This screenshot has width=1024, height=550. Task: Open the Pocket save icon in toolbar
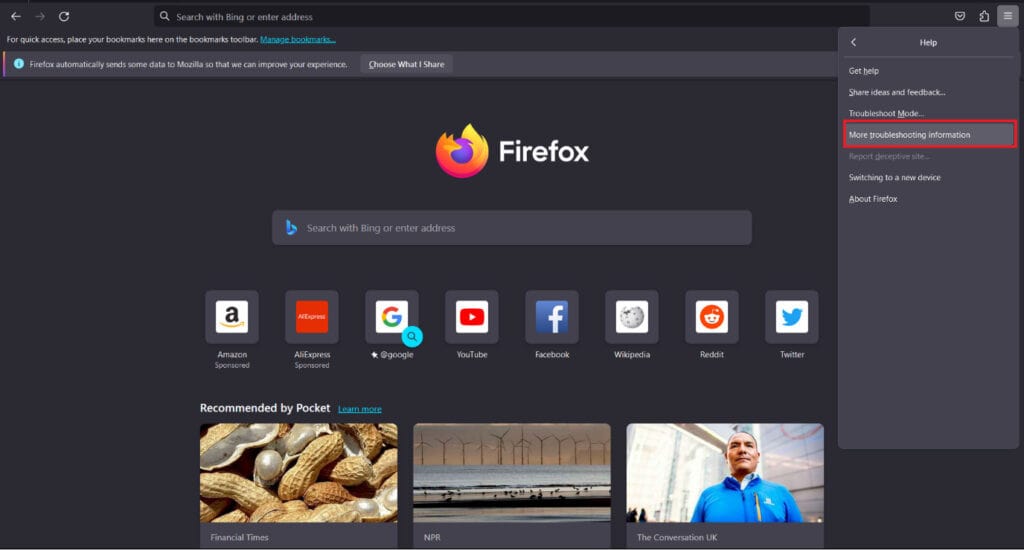(959, 16)
